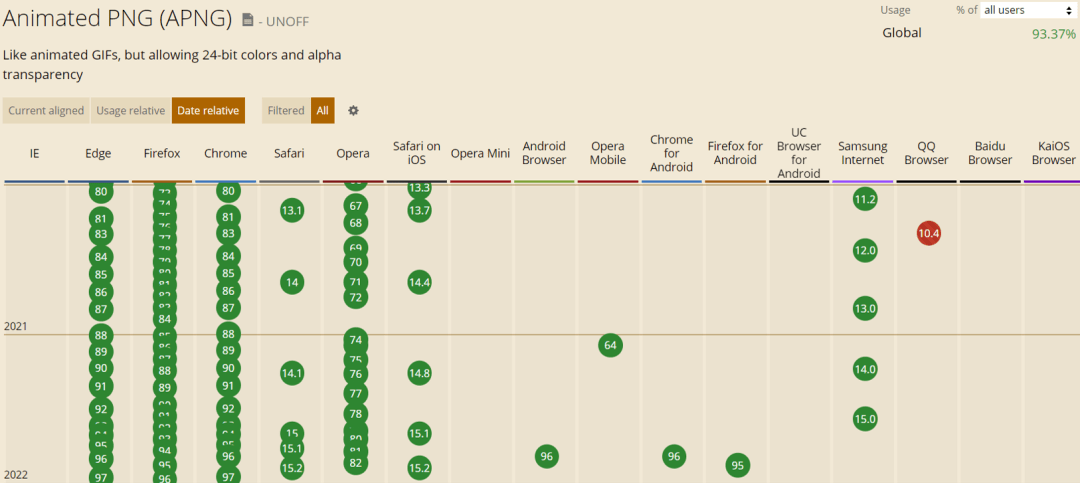Click the Global usage 93.37% value
Screen dimensions: 1080x483
(1053, 34)
